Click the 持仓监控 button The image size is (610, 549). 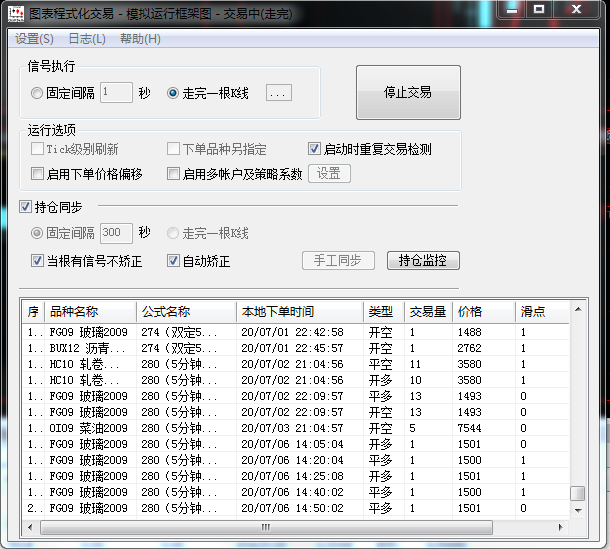click(x=423, y=261)
